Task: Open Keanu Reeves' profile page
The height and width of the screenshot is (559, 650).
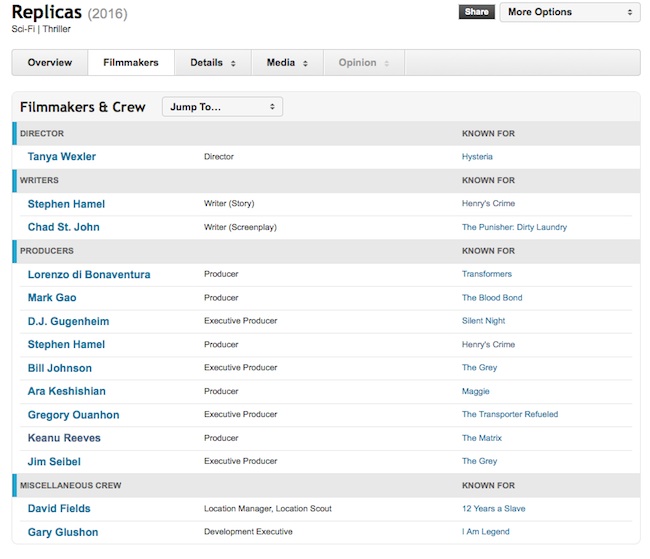Action: 64,438
